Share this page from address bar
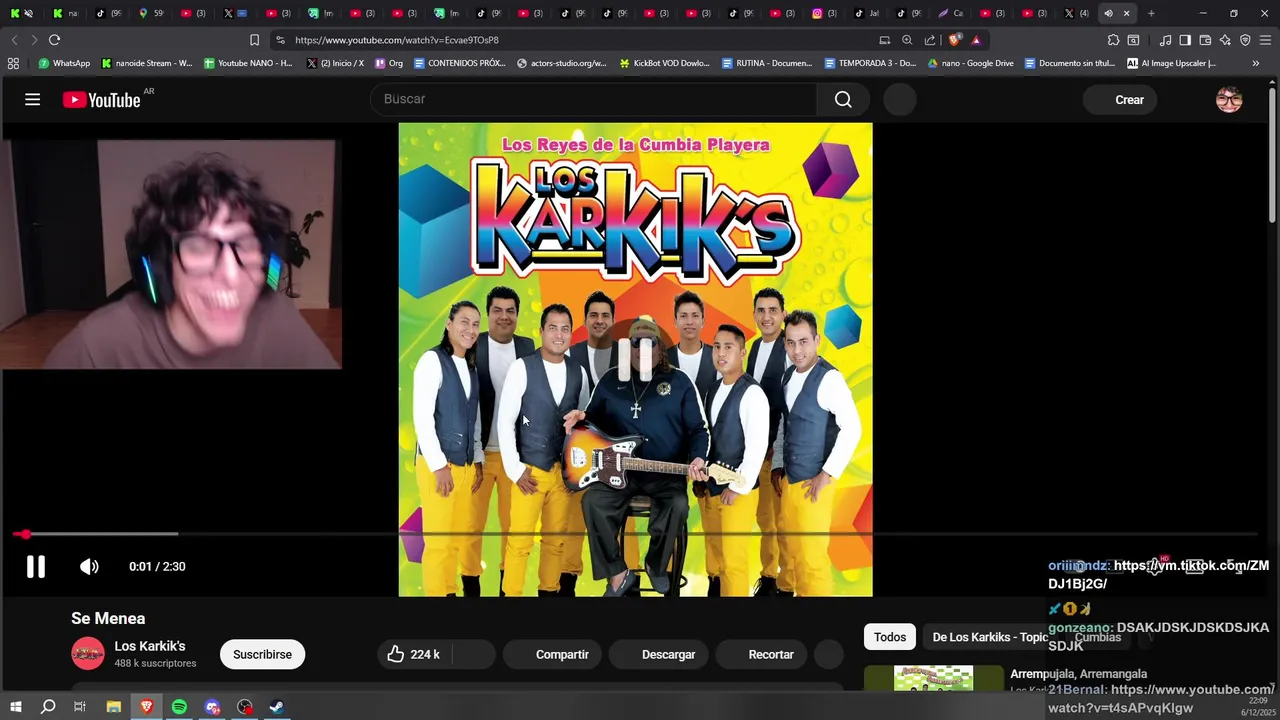The height and width of the screenshot is (720, 1280). 930,40
